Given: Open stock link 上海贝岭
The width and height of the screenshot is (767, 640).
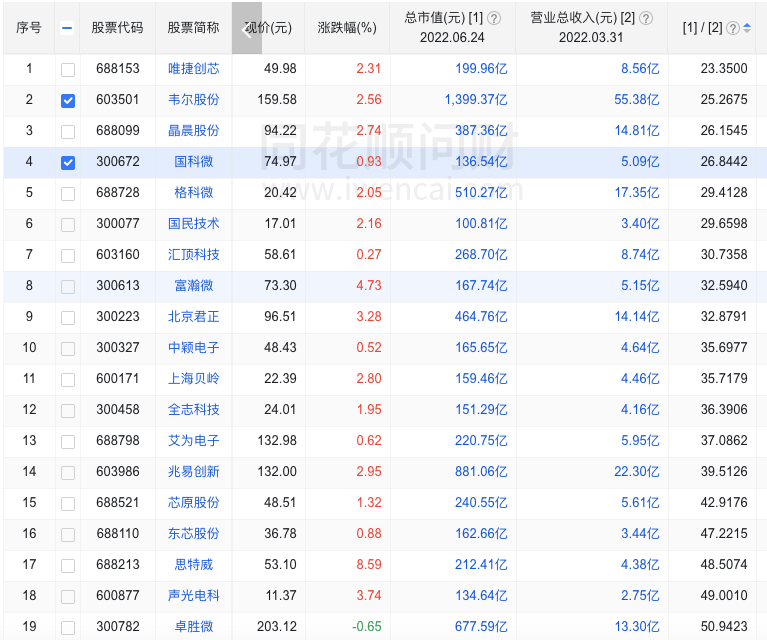Looking at the screenshot, I should click(x=194, y=378).
